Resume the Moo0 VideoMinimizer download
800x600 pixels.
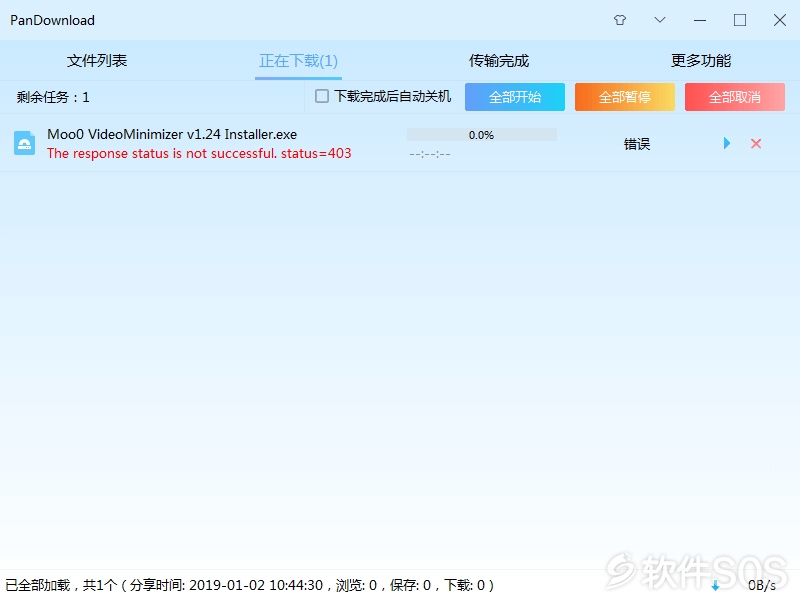click(x=727, y=143)
